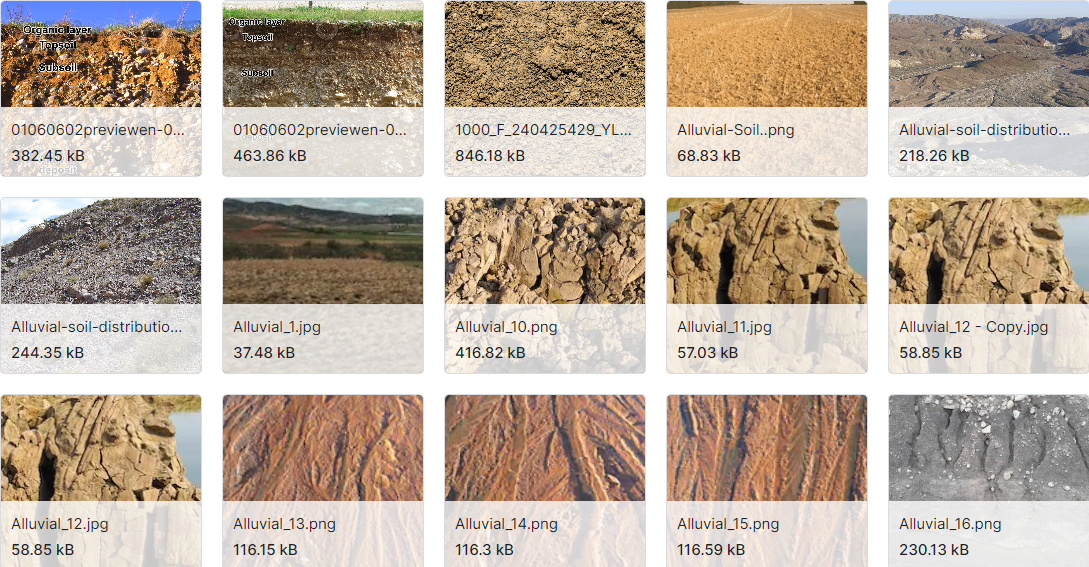The height and width of the screenshot is (567, 1089).
Task: Select Alluvial_12 - Copy.jpg thumbnail
Action: [x=989, y=286]
